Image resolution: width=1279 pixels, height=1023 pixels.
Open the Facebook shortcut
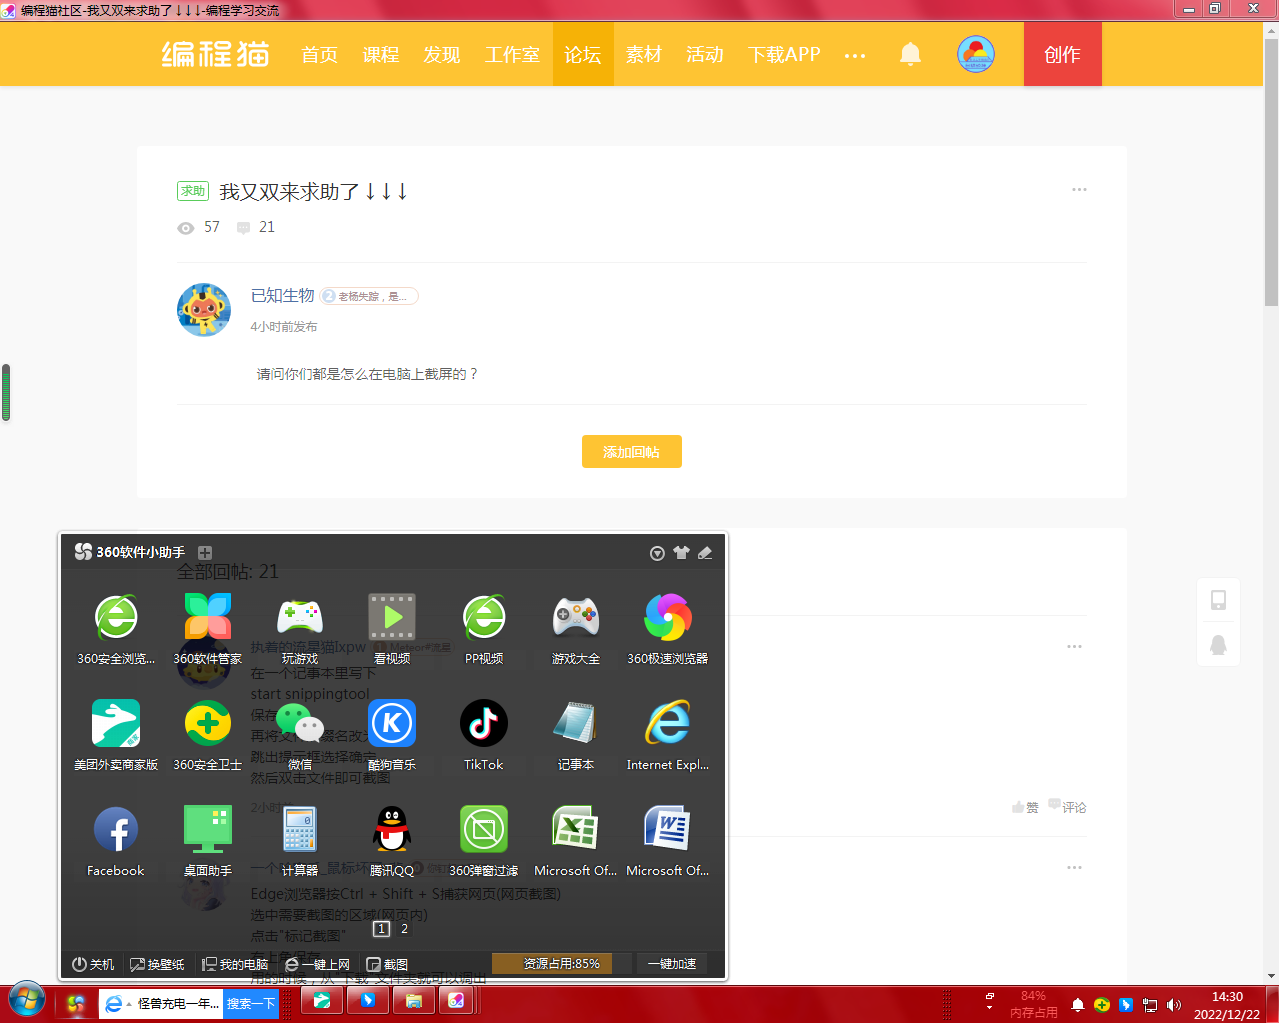116,840
